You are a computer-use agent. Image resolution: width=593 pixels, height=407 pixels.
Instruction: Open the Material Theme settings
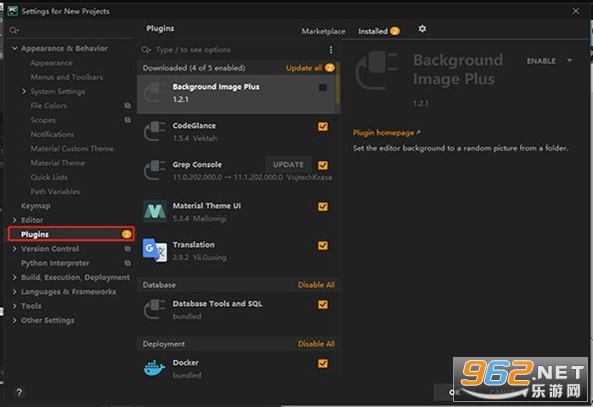(57, 163)
